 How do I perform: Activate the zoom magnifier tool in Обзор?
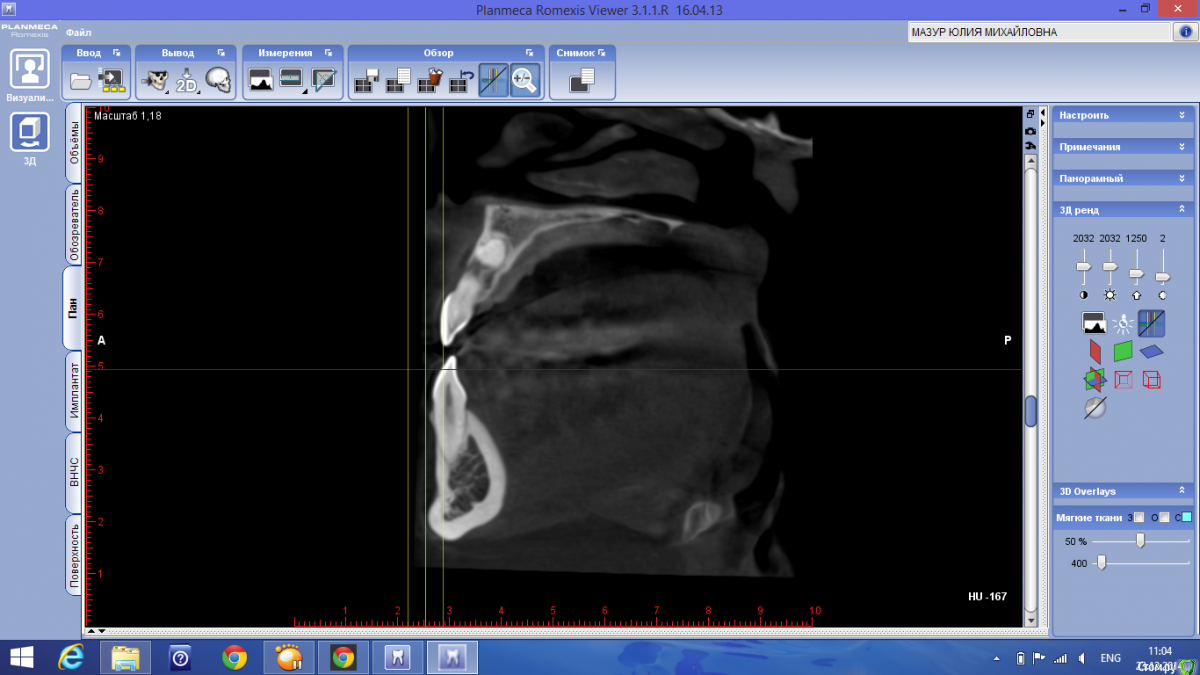[525, 80]
